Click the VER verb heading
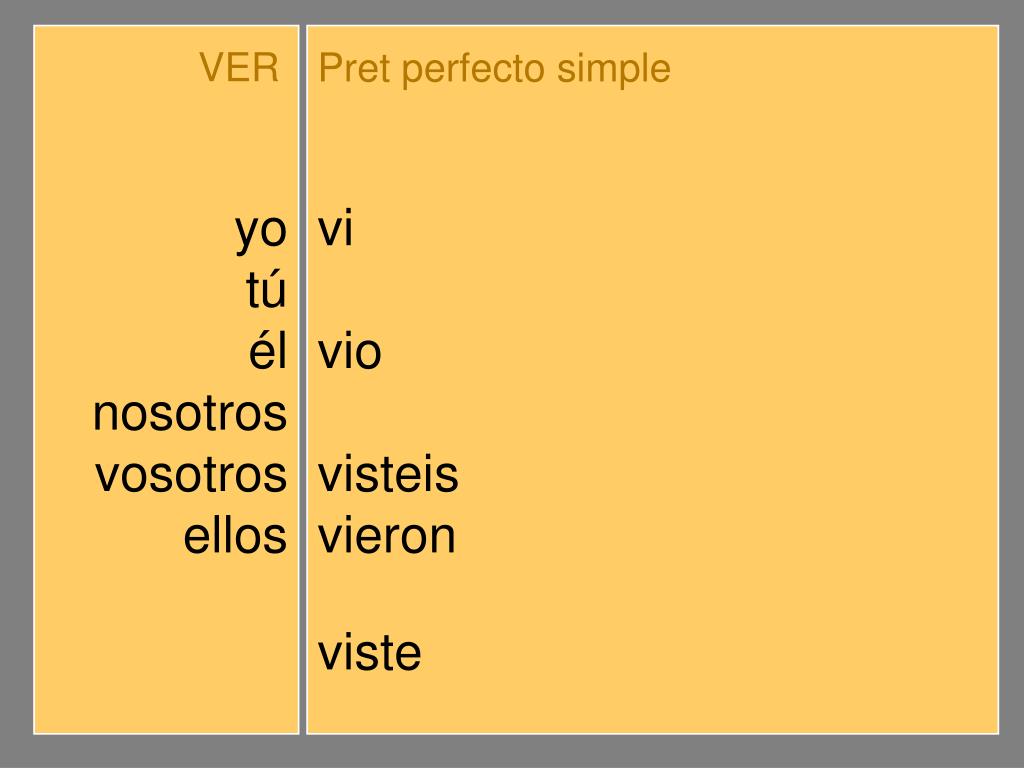1024x768 pixels. pos(239,67)
